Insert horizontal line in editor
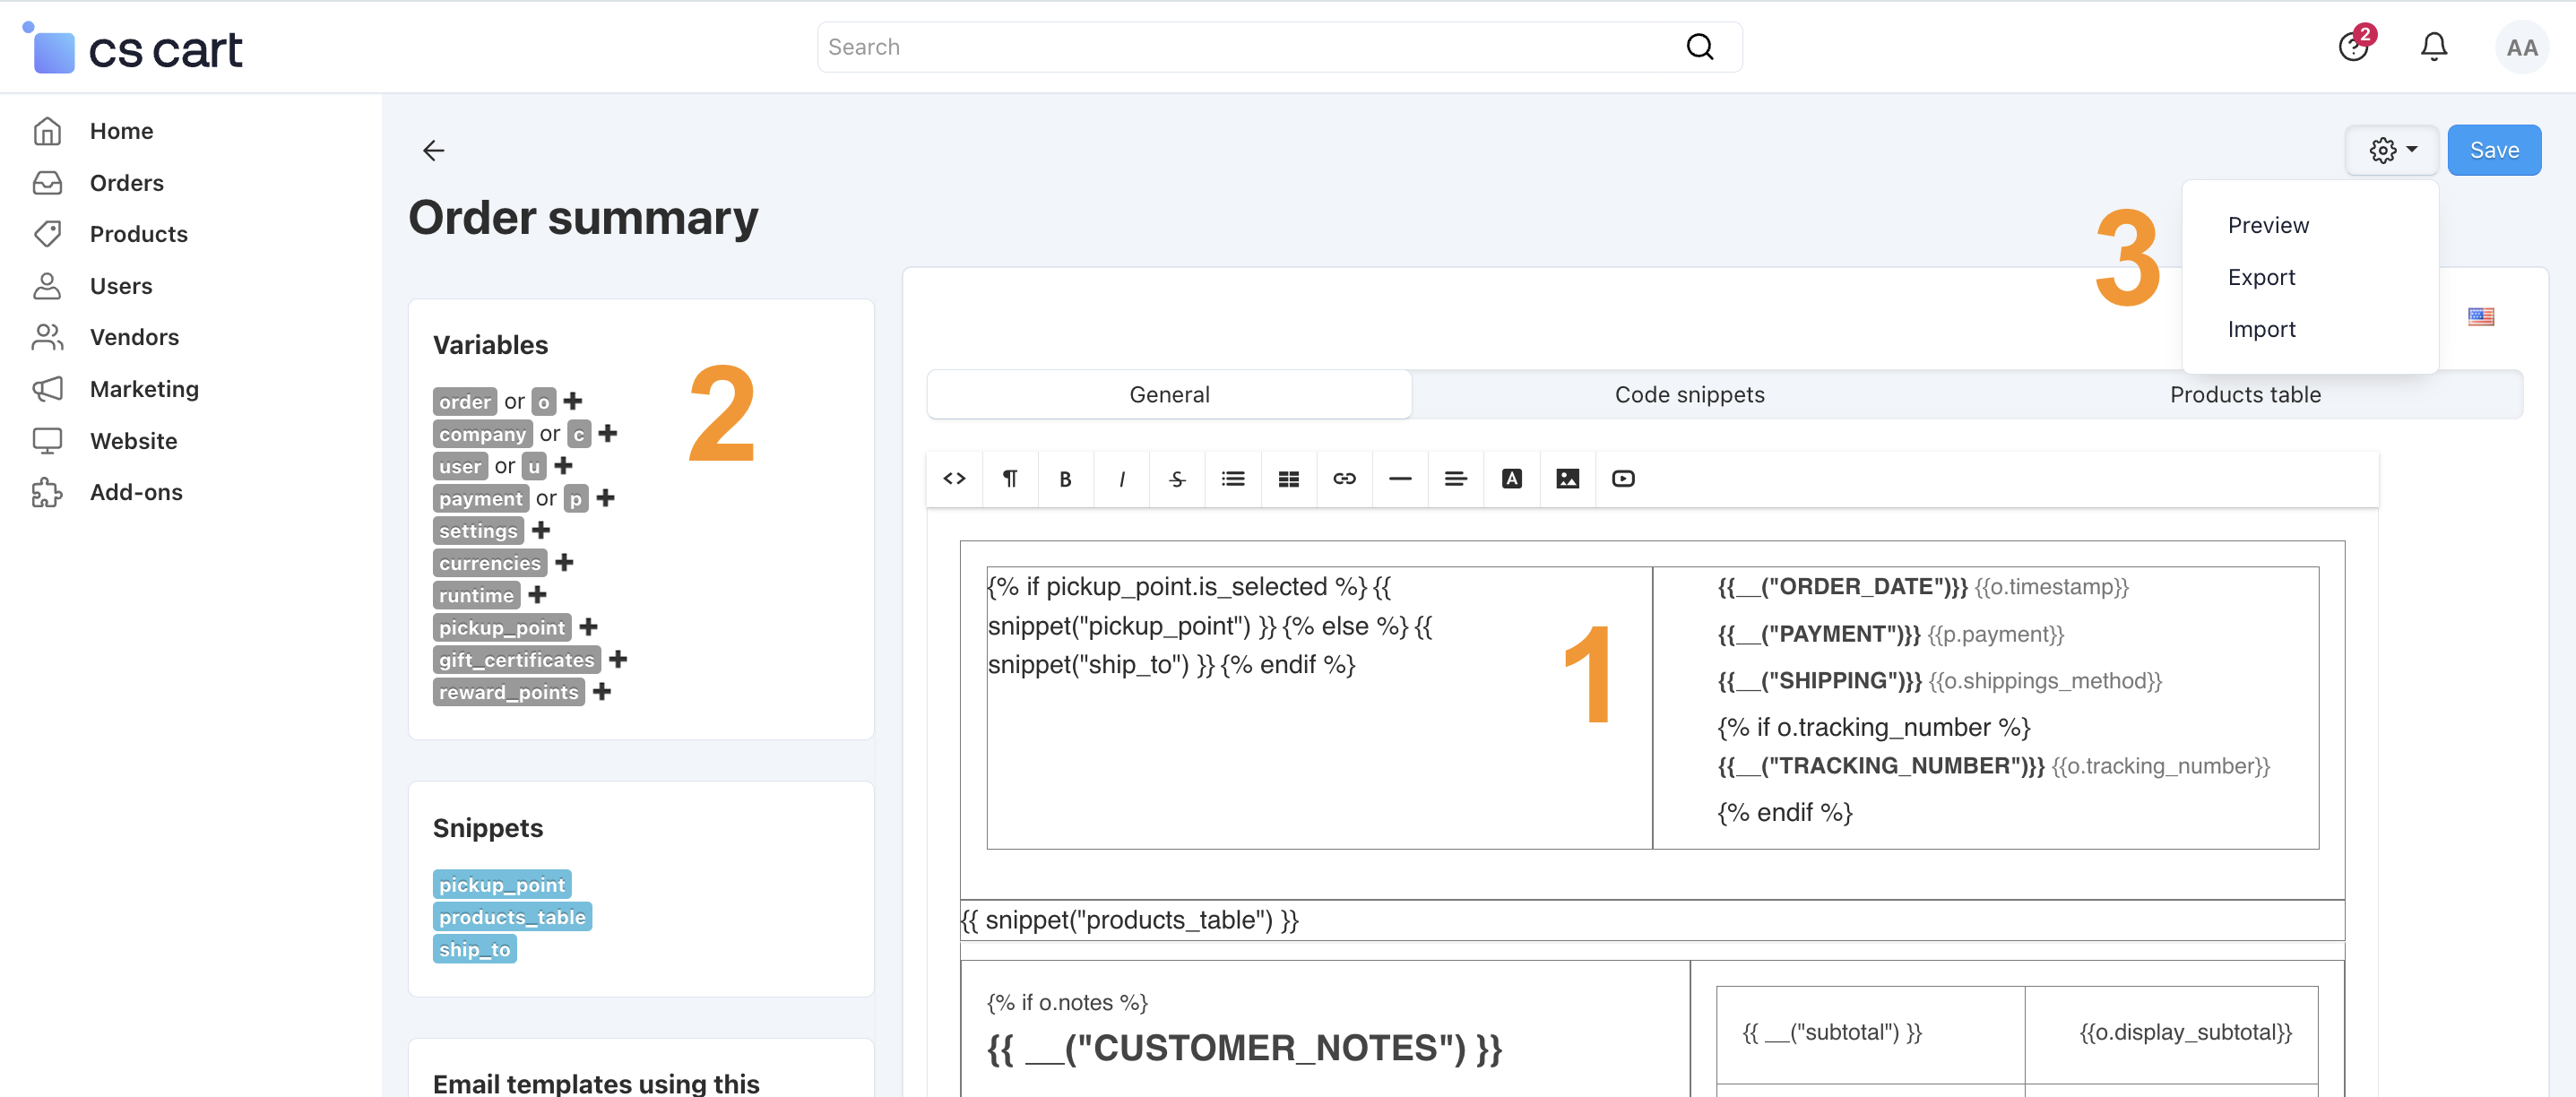The height and width of the screenshot is (1097, 2576). pyautogui.click(x=1400, y=478)
